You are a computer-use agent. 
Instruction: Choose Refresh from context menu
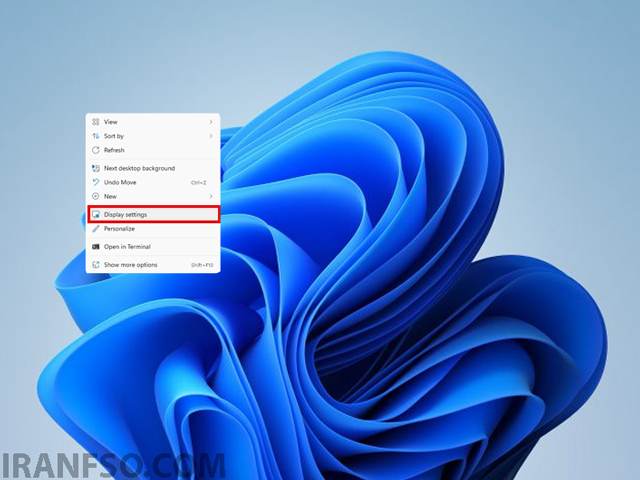click(x=153, y=150)
